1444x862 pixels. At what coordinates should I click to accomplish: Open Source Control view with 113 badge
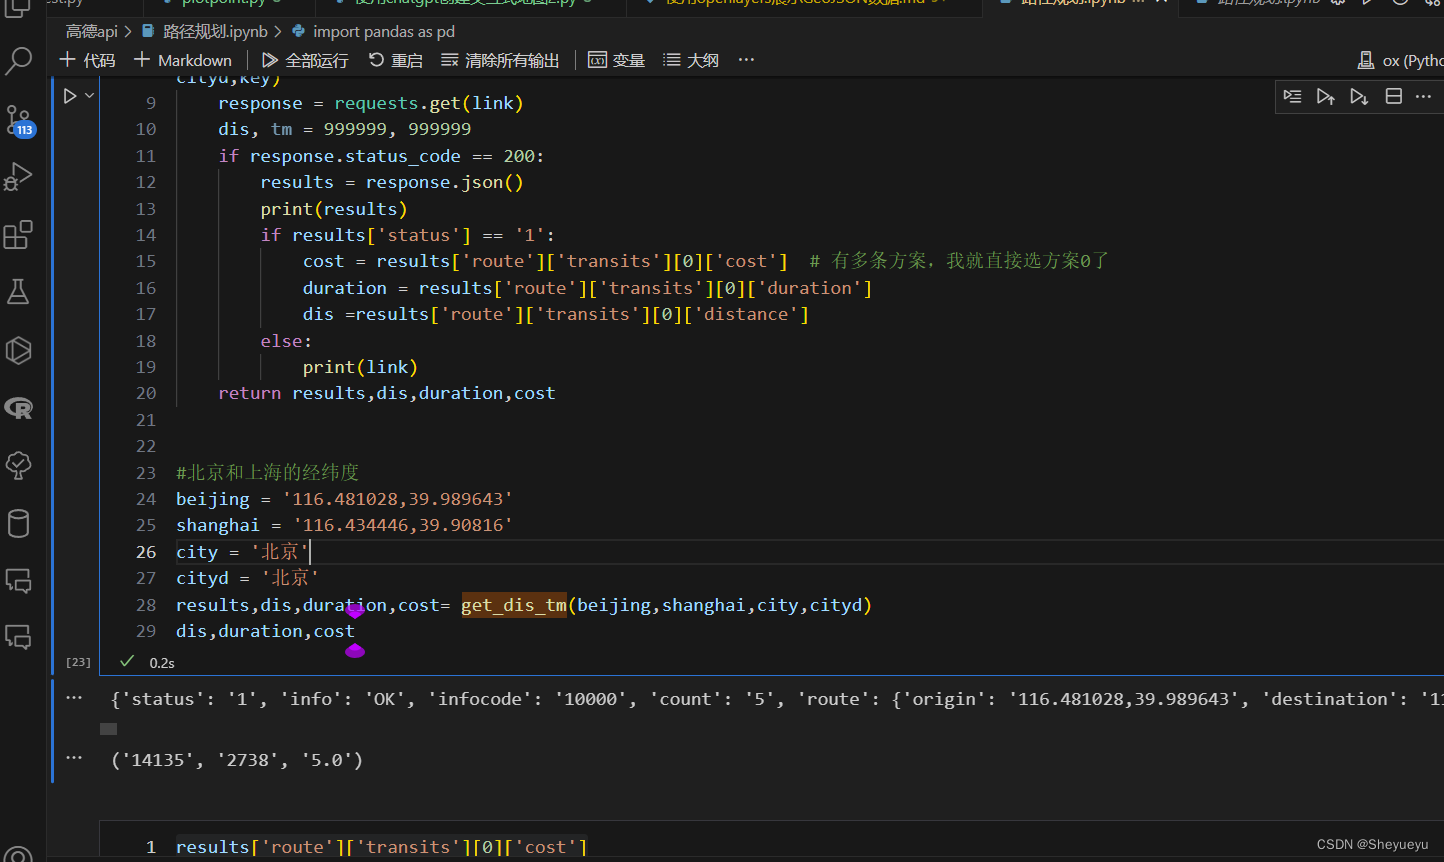pos(19,121)
